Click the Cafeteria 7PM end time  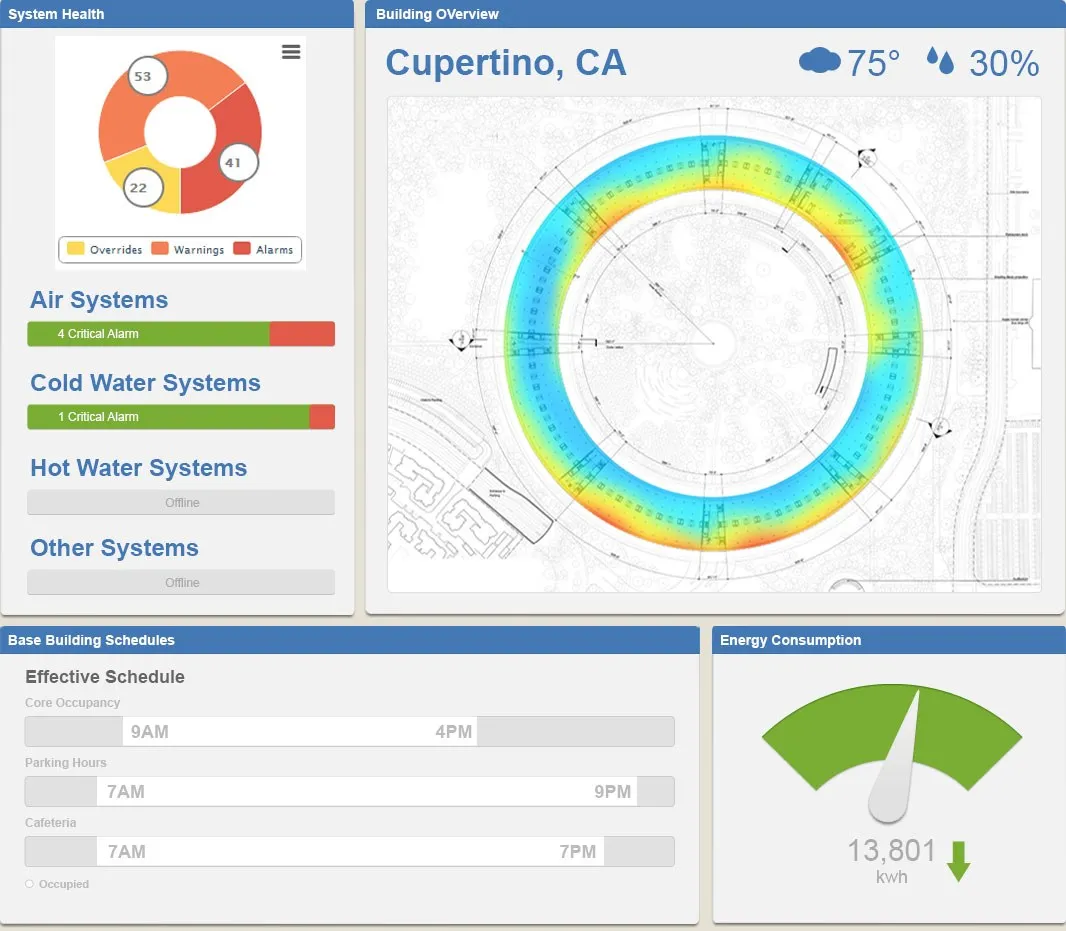pyautogui.click(x=578, y=851)
